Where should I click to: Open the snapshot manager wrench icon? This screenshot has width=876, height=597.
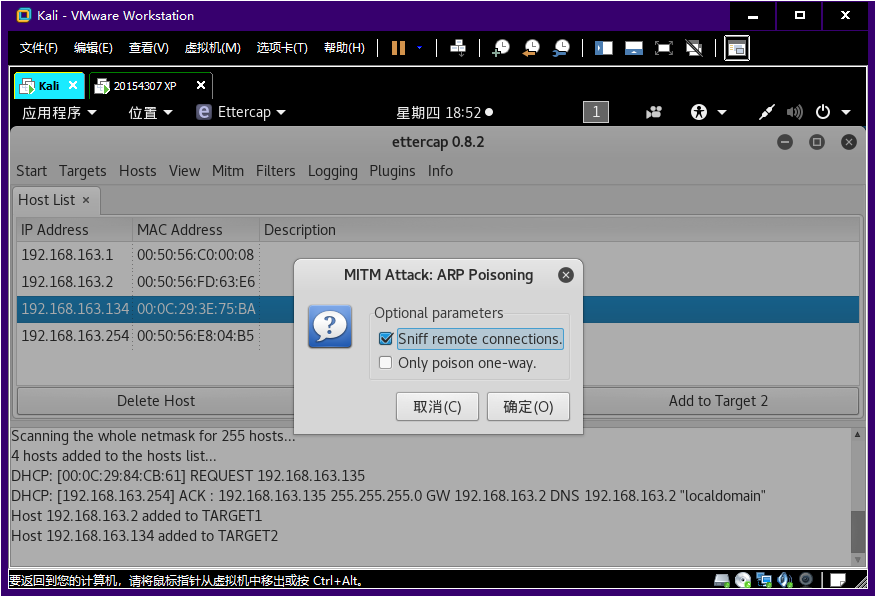[x=562, y=48]
